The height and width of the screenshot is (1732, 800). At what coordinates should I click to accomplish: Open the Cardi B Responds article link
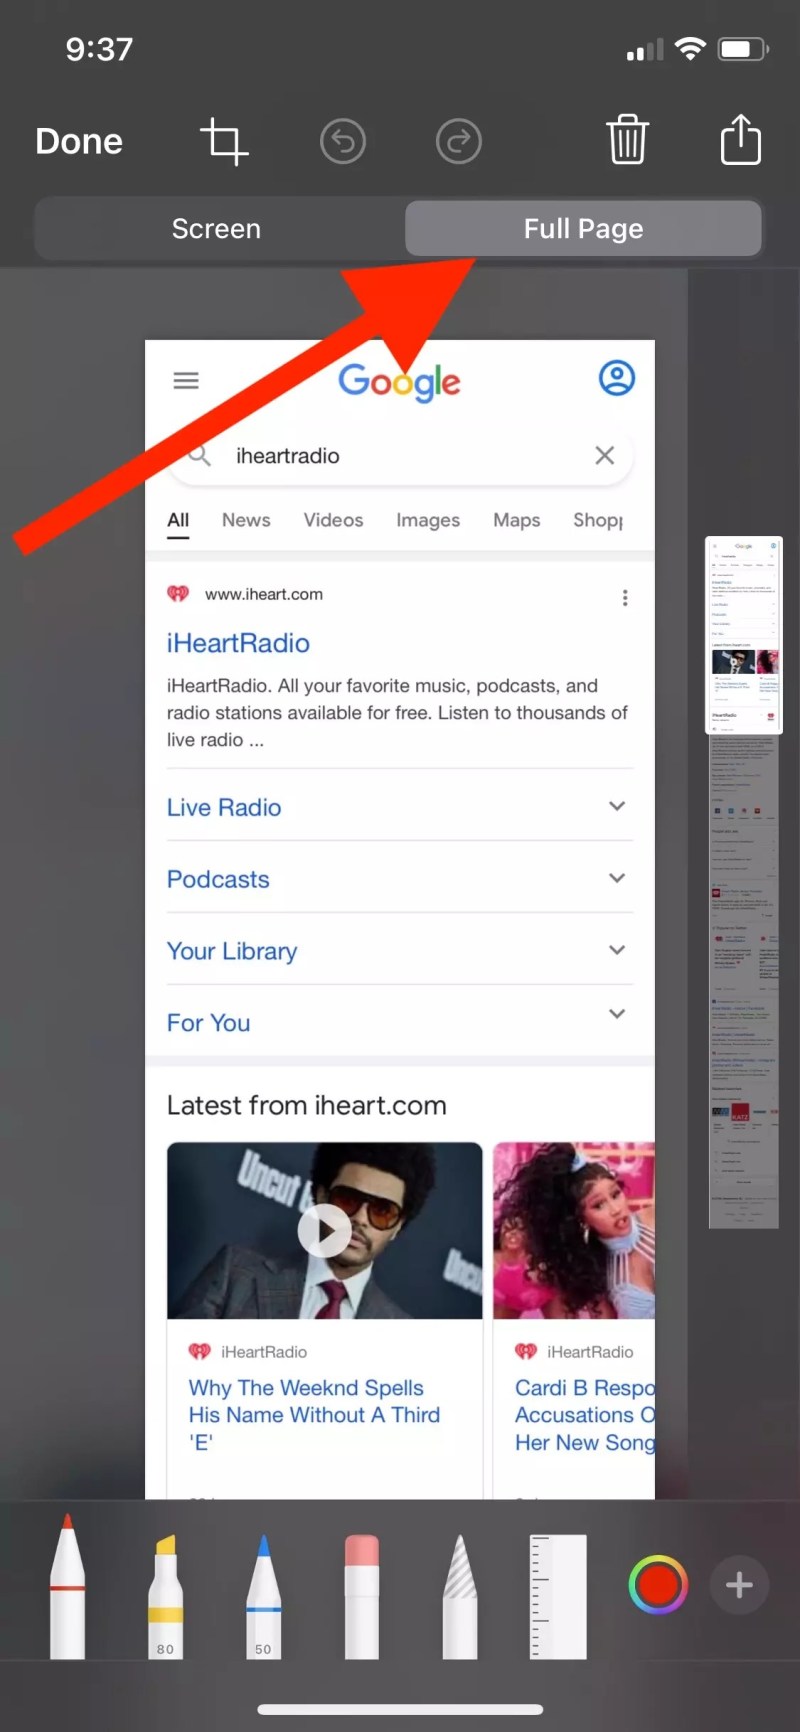click(585, 1415)
